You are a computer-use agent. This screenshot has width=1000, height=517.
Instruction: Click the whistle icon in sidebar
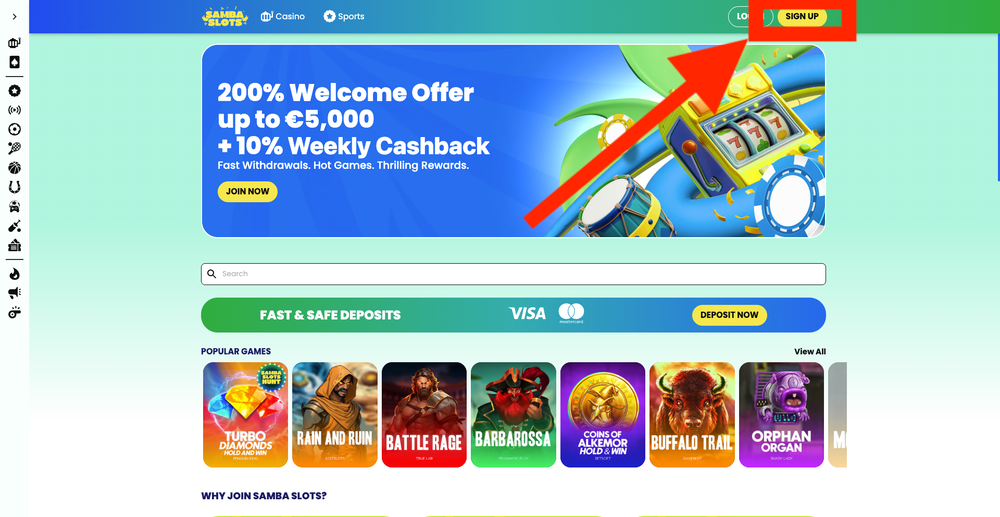click(14, 312)
